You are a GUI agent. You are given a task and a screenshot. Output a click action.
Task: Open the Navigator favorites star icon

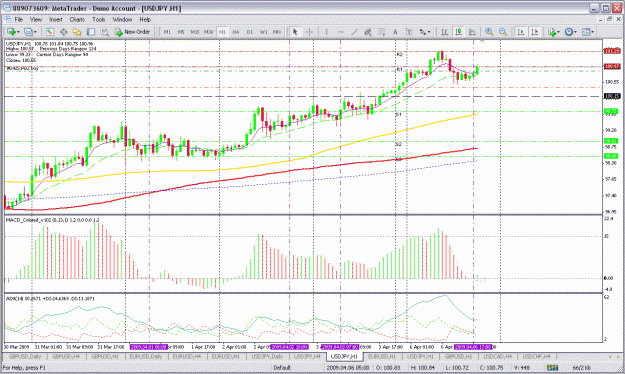click(77, 32)
